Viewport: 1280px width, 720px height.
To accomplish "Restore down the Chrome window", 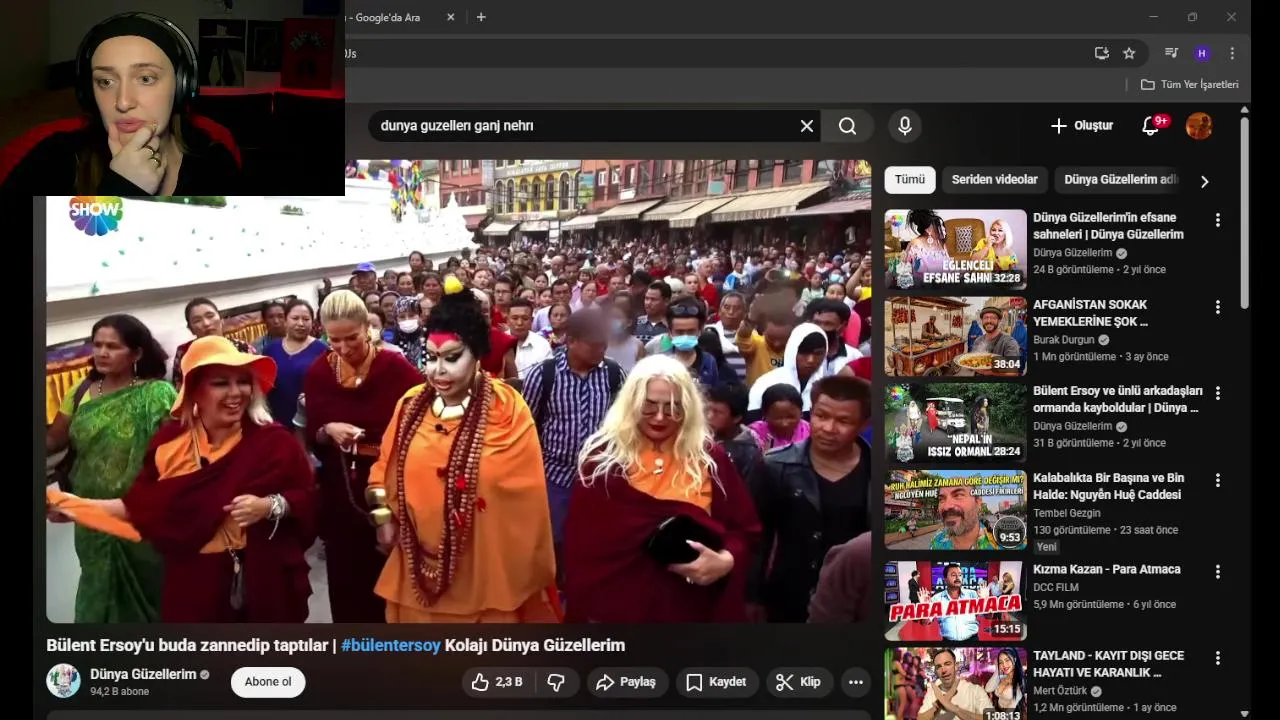I will (1192, 17).
